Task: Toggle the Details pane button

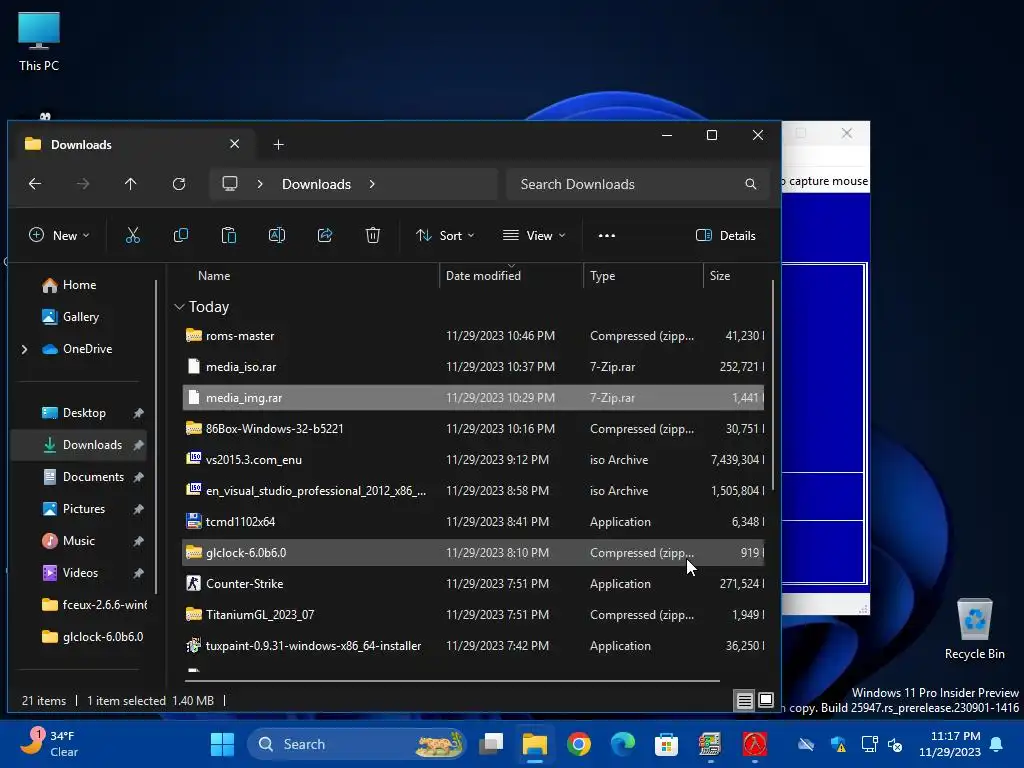Action: click(x=726, y=236)
